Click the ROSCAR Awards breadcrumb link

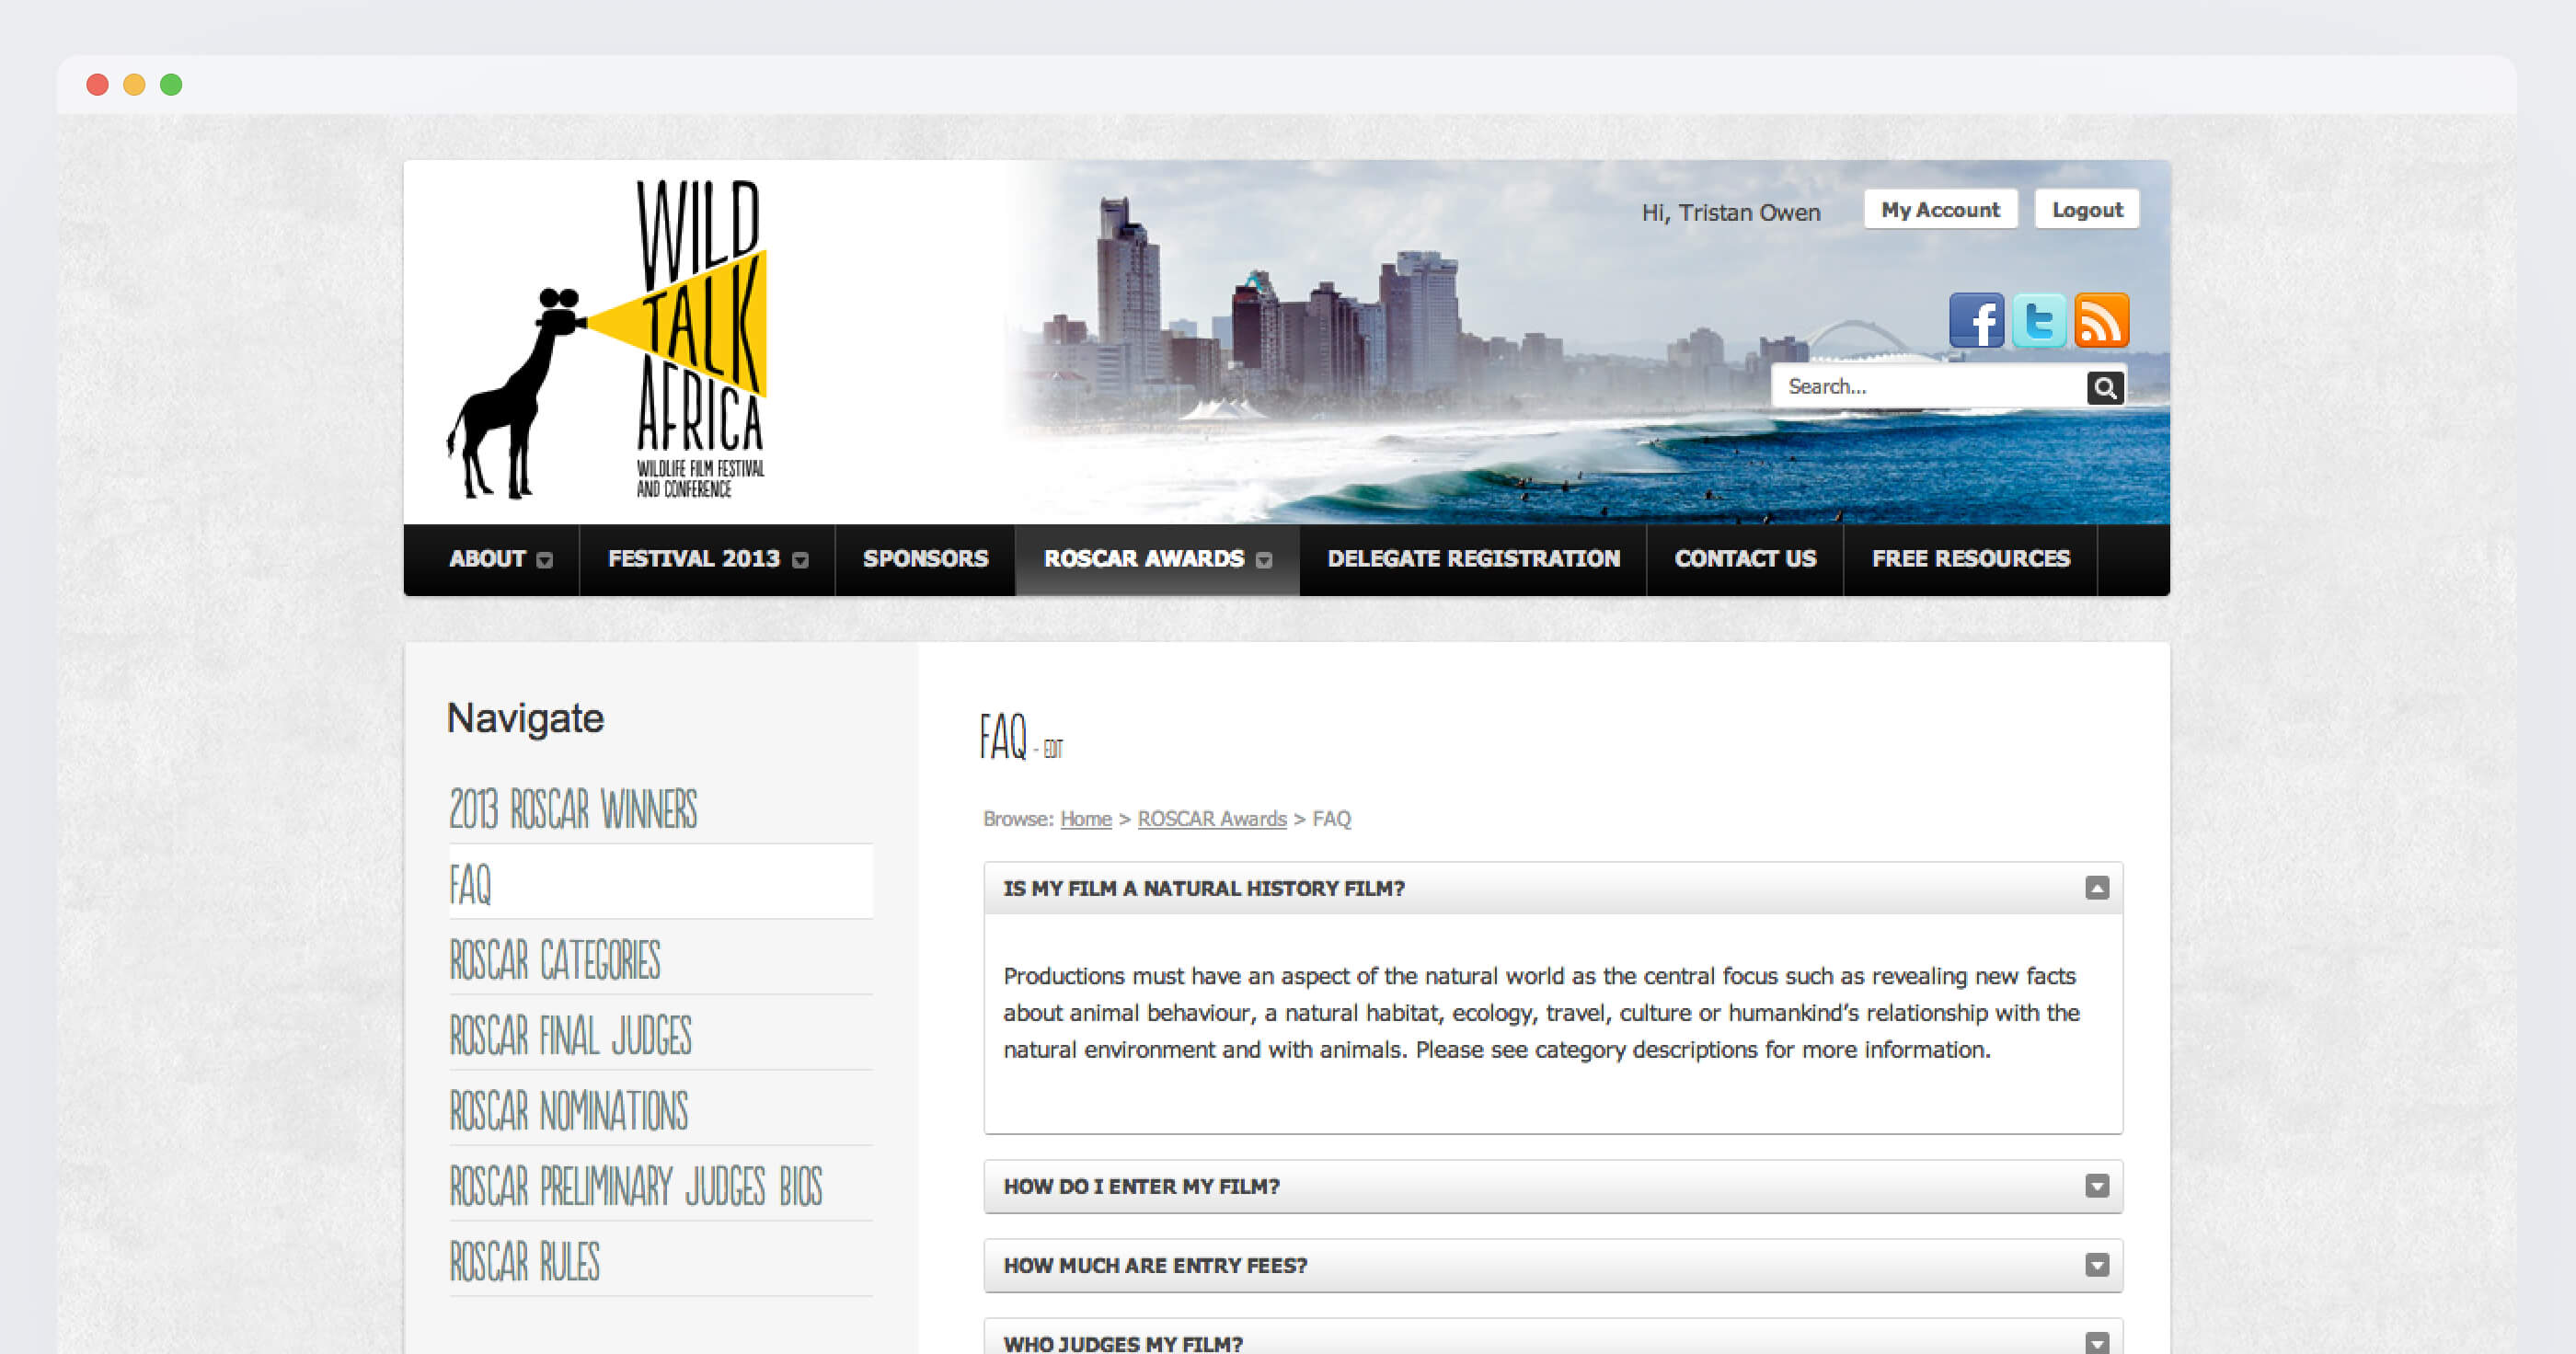(x=1212, y=819)
